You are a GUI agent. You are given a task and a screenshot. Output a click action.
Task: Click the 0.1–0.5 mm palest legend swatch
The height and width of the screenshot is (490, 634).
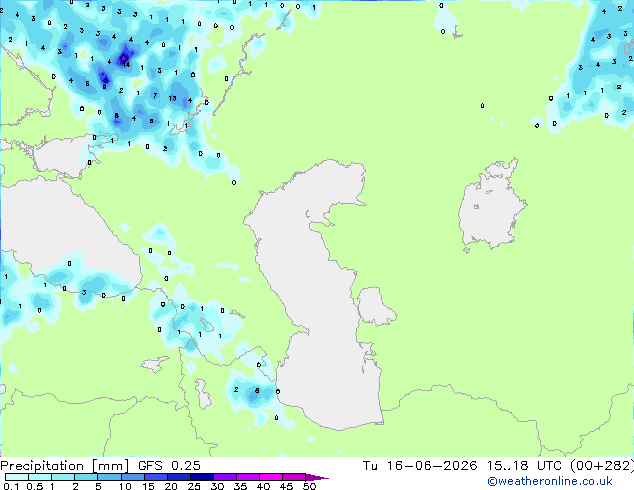coord(17,477)
